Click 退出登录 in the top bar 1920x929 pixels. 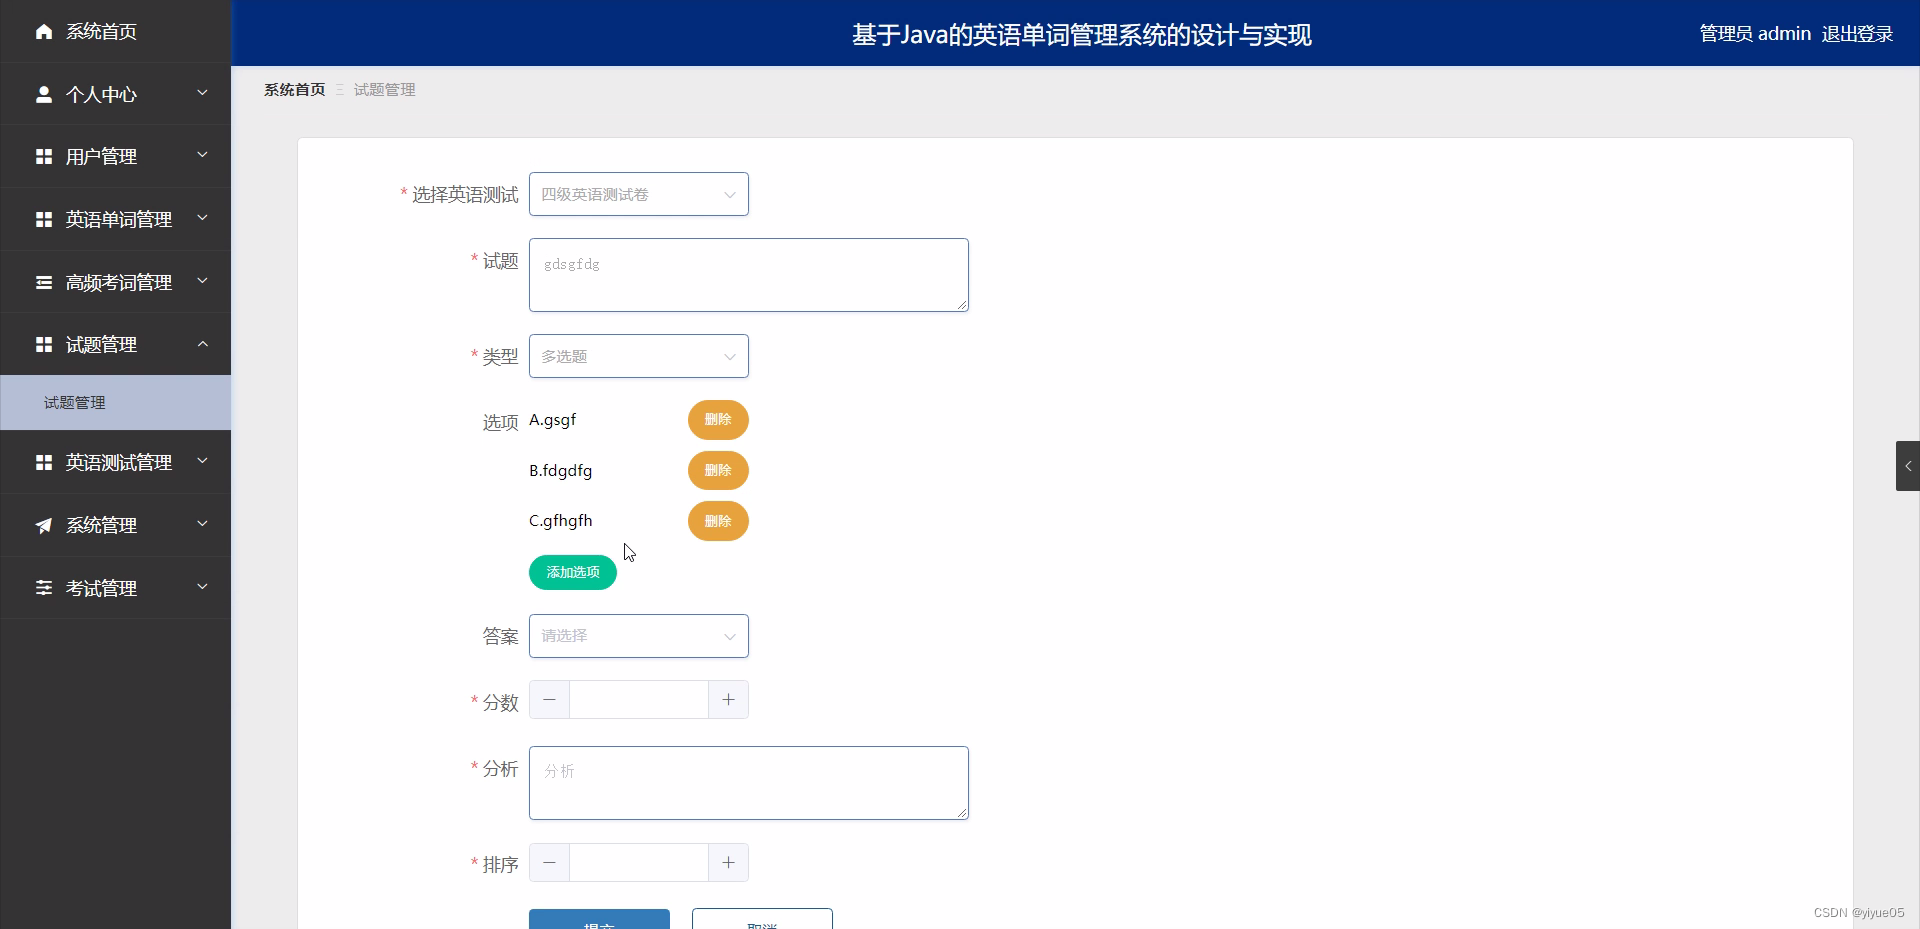pos(1856,33)
